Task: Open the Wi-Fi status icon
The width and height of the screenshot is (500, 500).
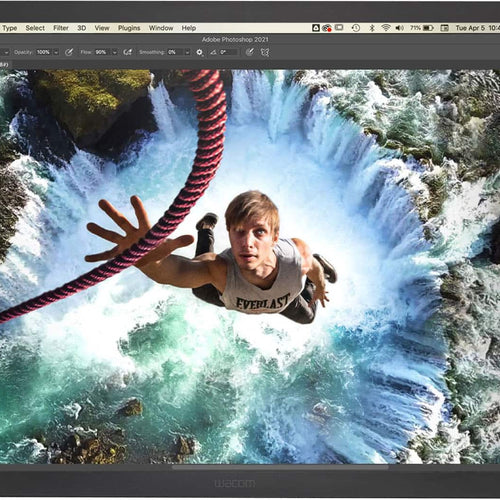Action: coord(386,28)
